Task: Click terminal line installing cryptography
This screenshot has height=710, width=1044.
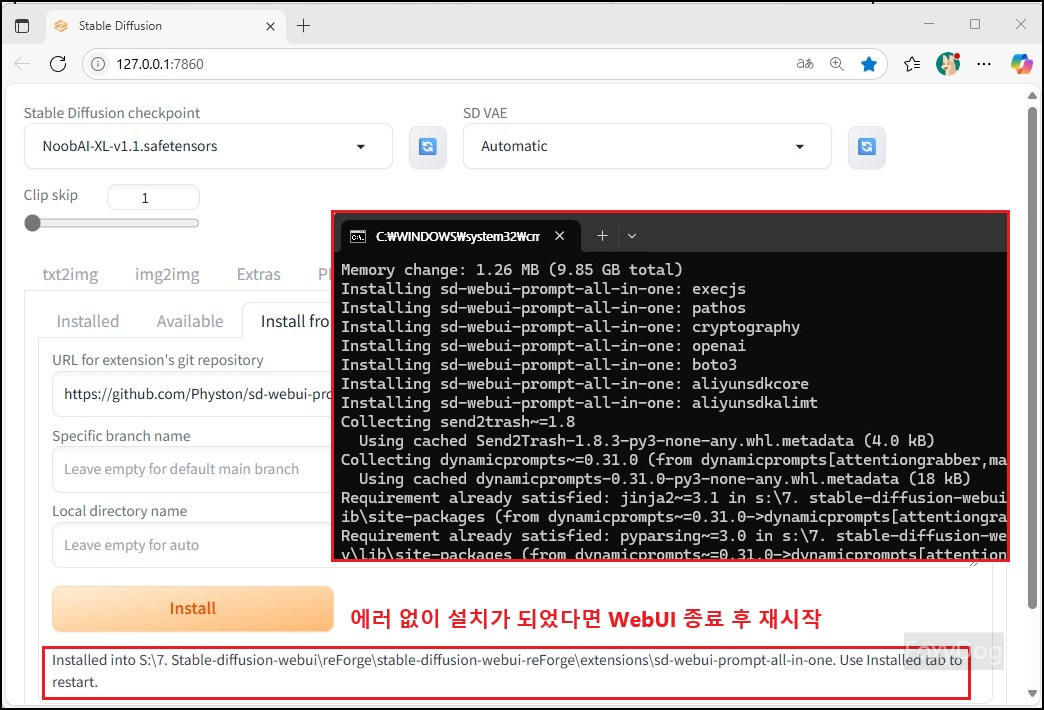Action: [x=571, y=327]
